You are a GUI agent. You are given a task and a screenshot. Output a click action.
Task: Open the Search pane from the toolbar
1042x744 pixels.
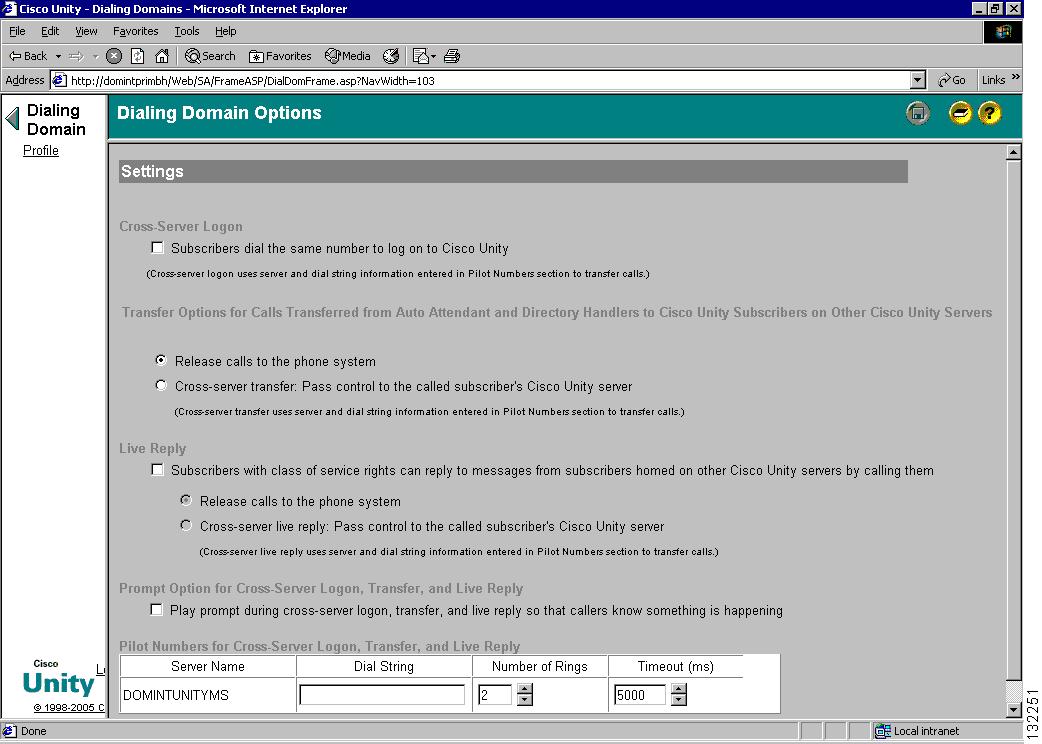pyautogui.click(x=210, y=56)
